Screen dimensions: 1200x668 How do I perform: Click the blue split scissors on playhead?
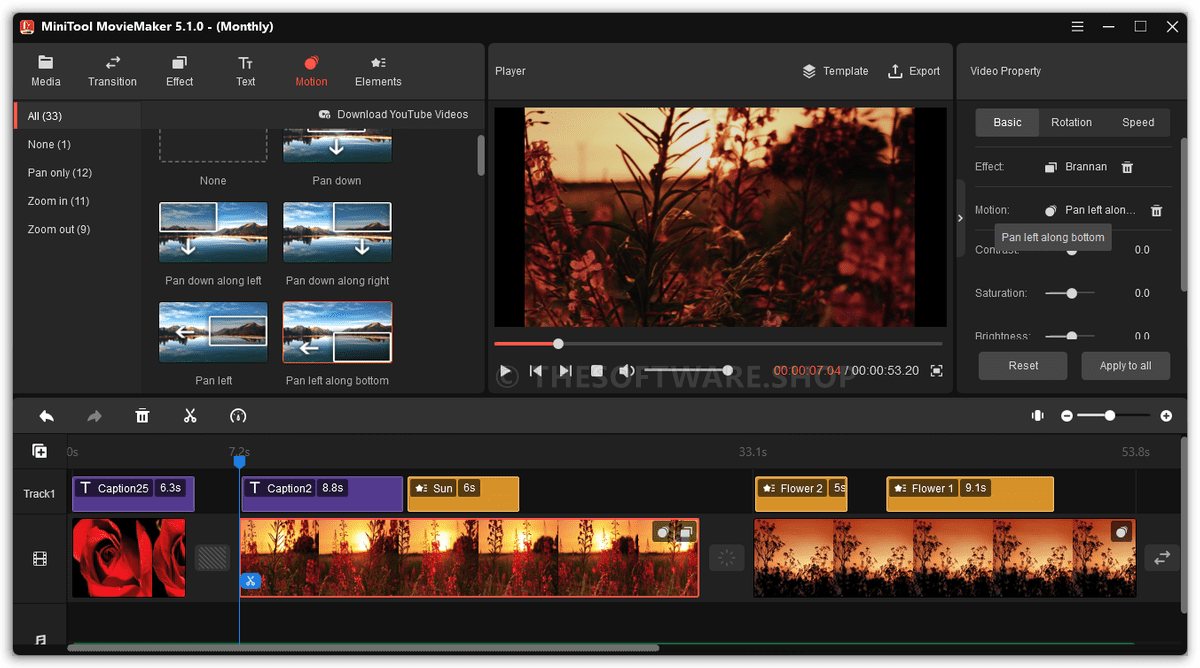tap(250, 581)
